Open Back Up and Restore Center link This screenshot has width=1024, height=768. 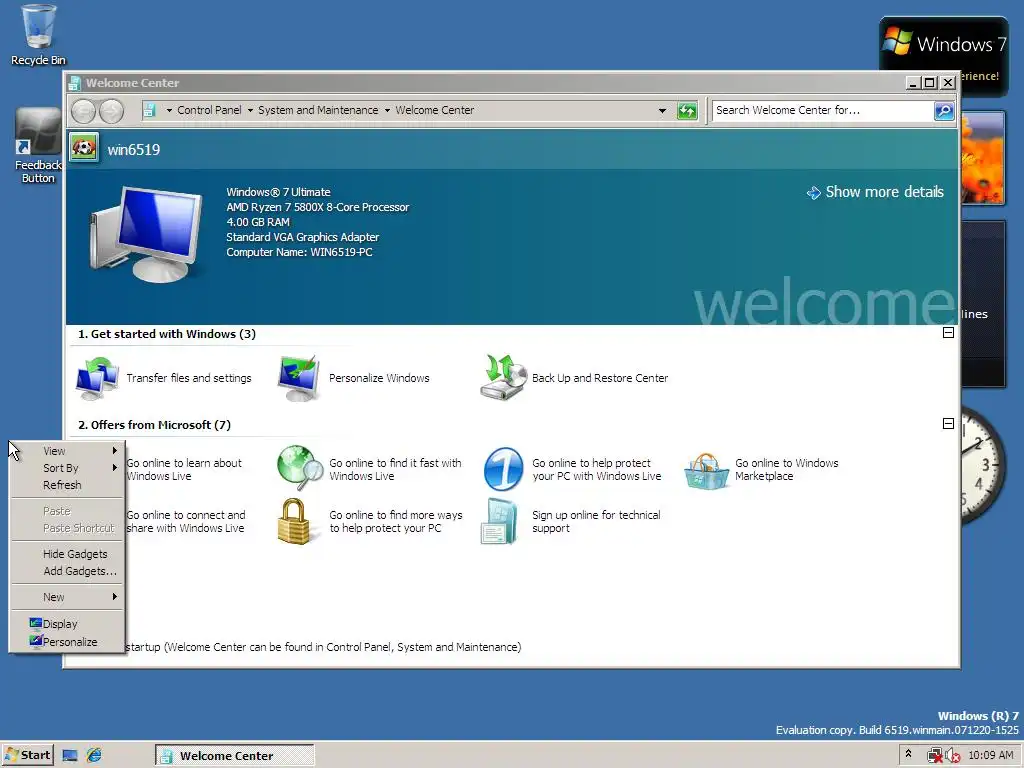pyautogui.click(x=600, y=378)
